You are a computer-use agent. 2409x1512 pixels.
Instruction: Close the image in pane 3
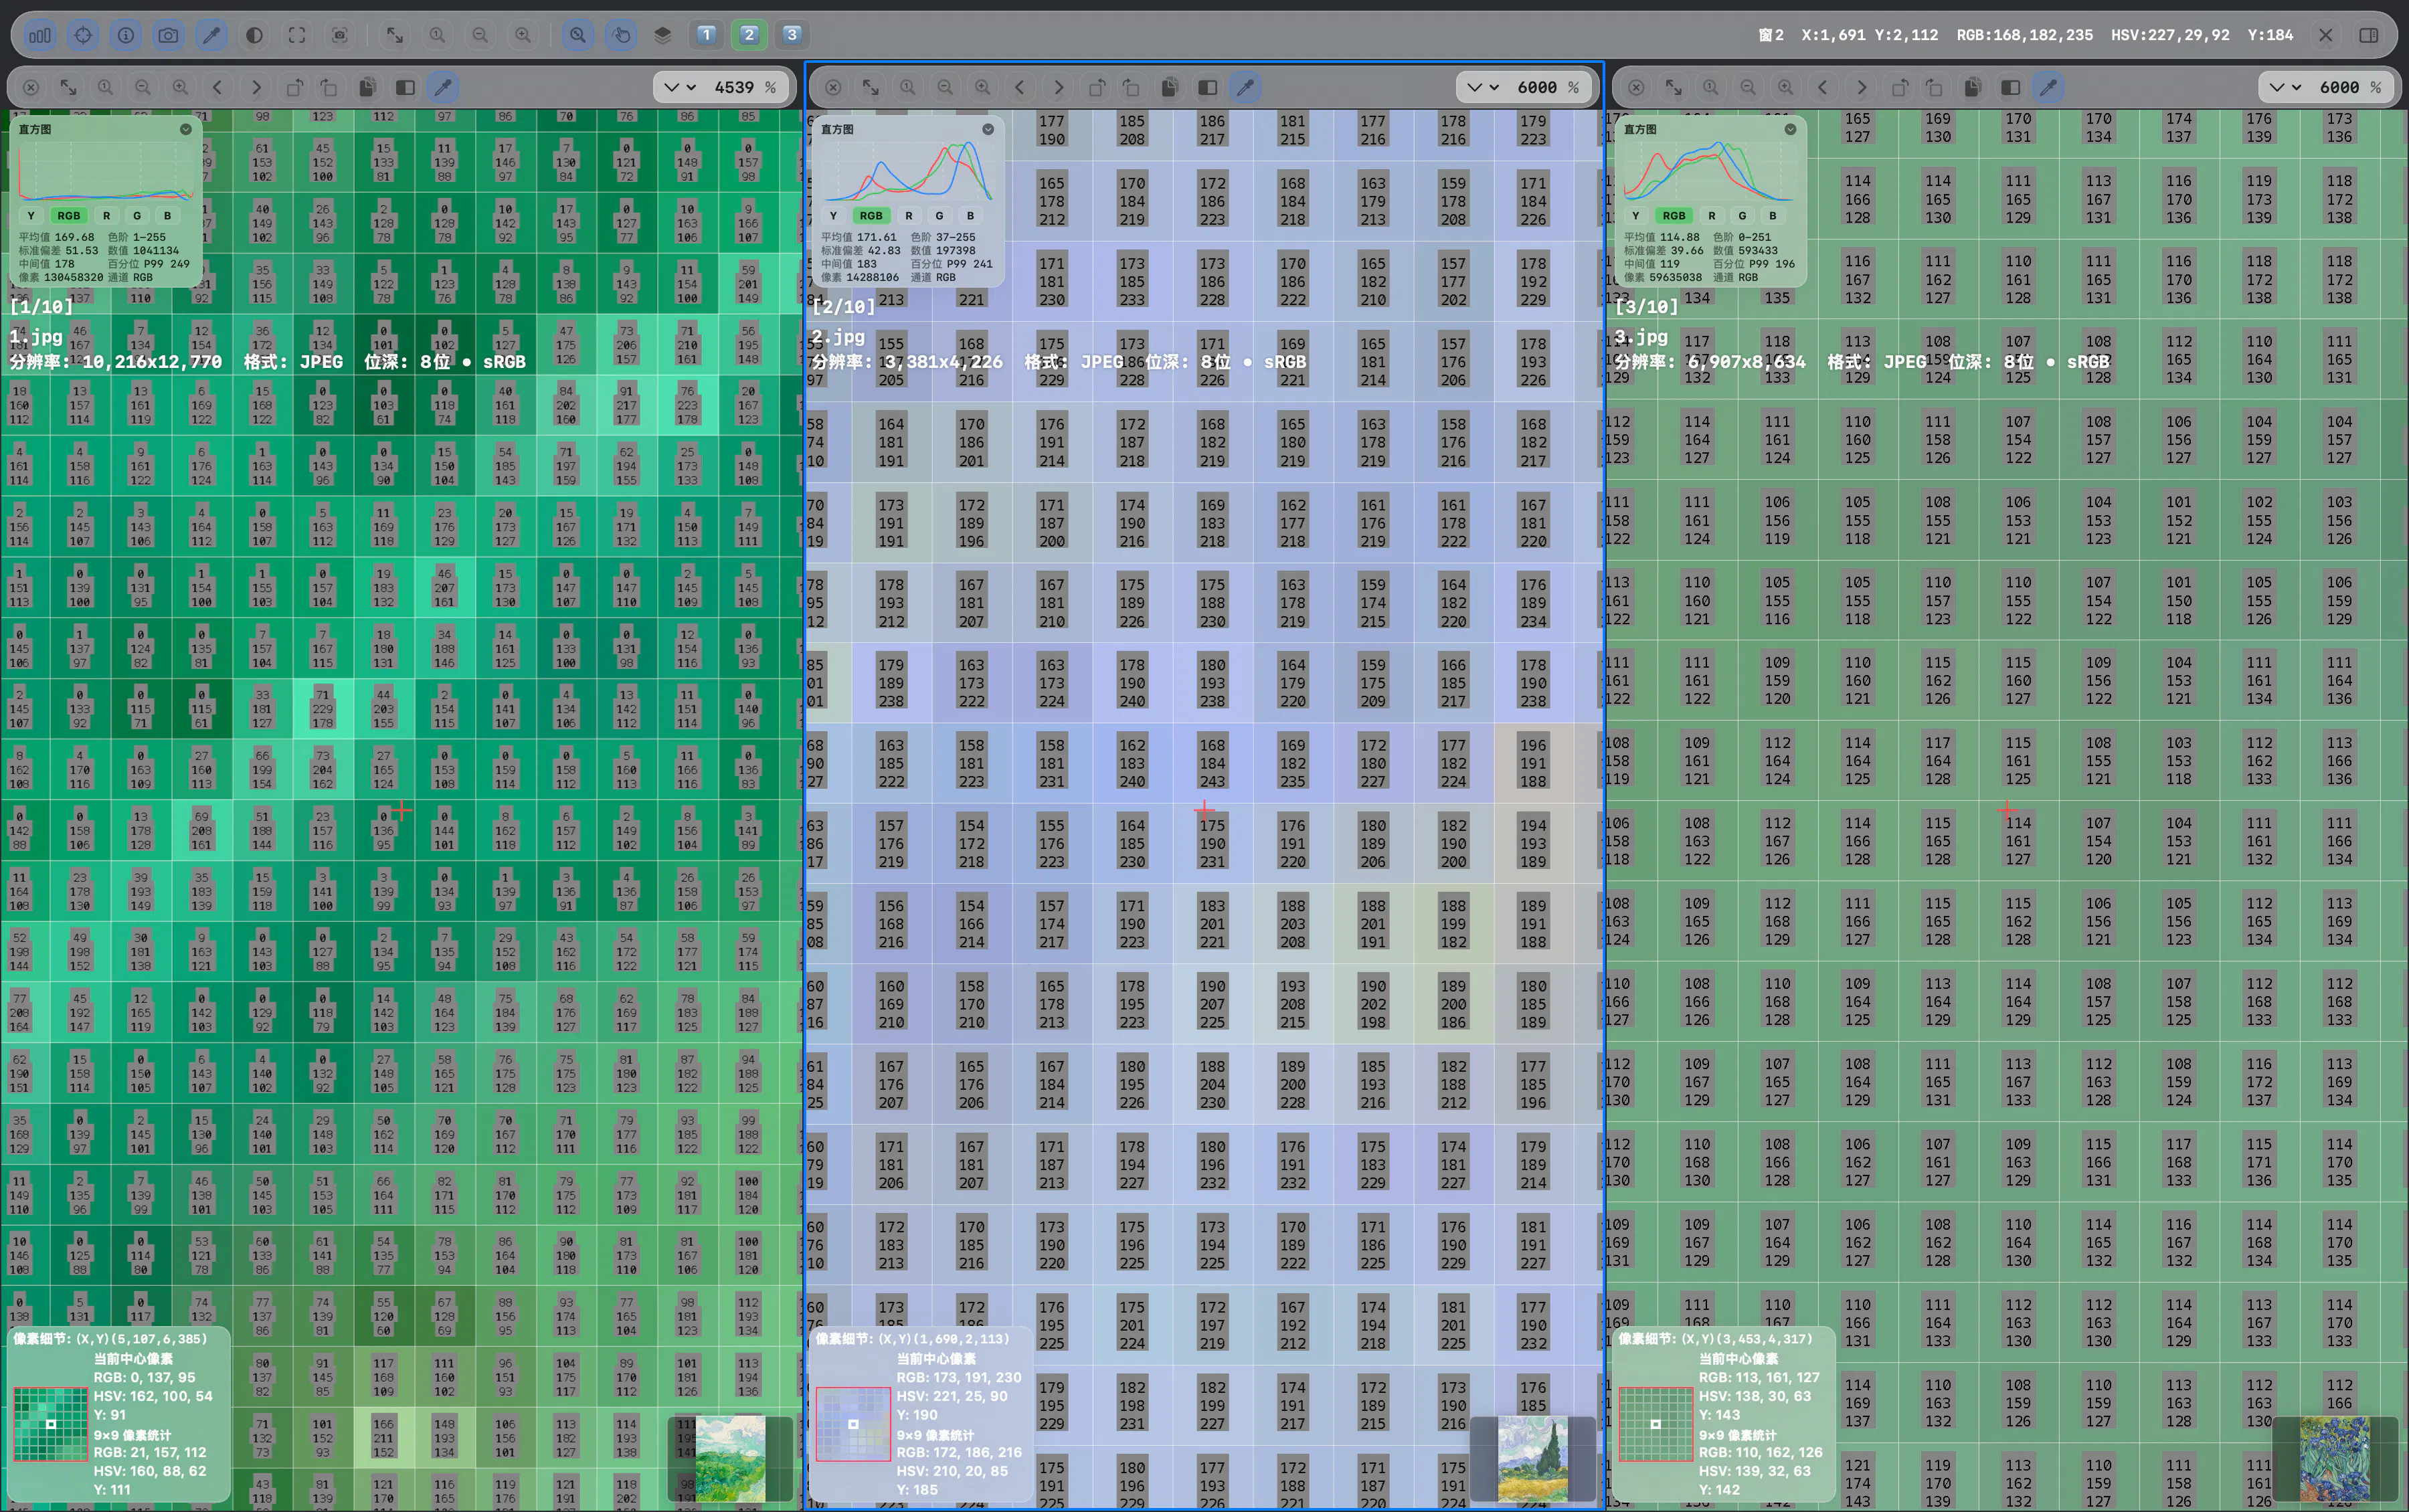point(1636,87)
